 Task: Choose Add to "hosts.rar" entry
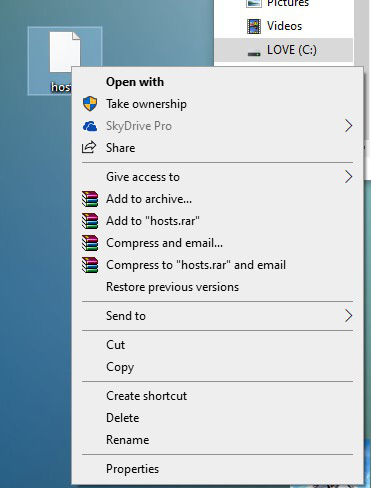coord(217,221)
